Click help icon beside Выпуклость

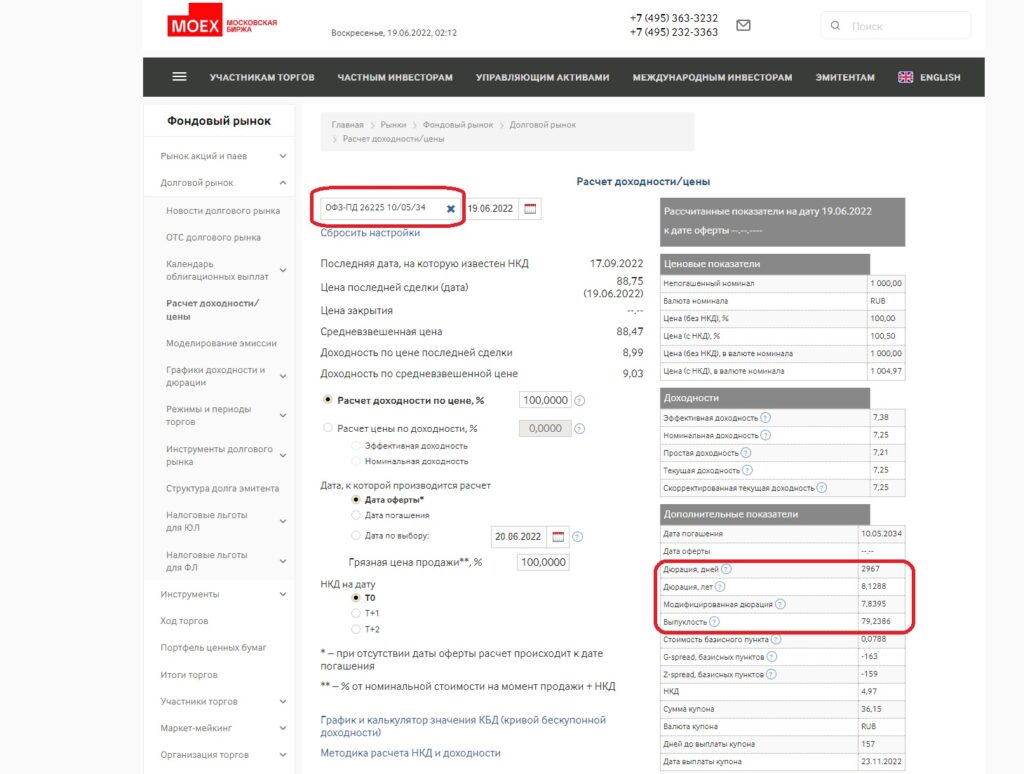pos(714,622)
